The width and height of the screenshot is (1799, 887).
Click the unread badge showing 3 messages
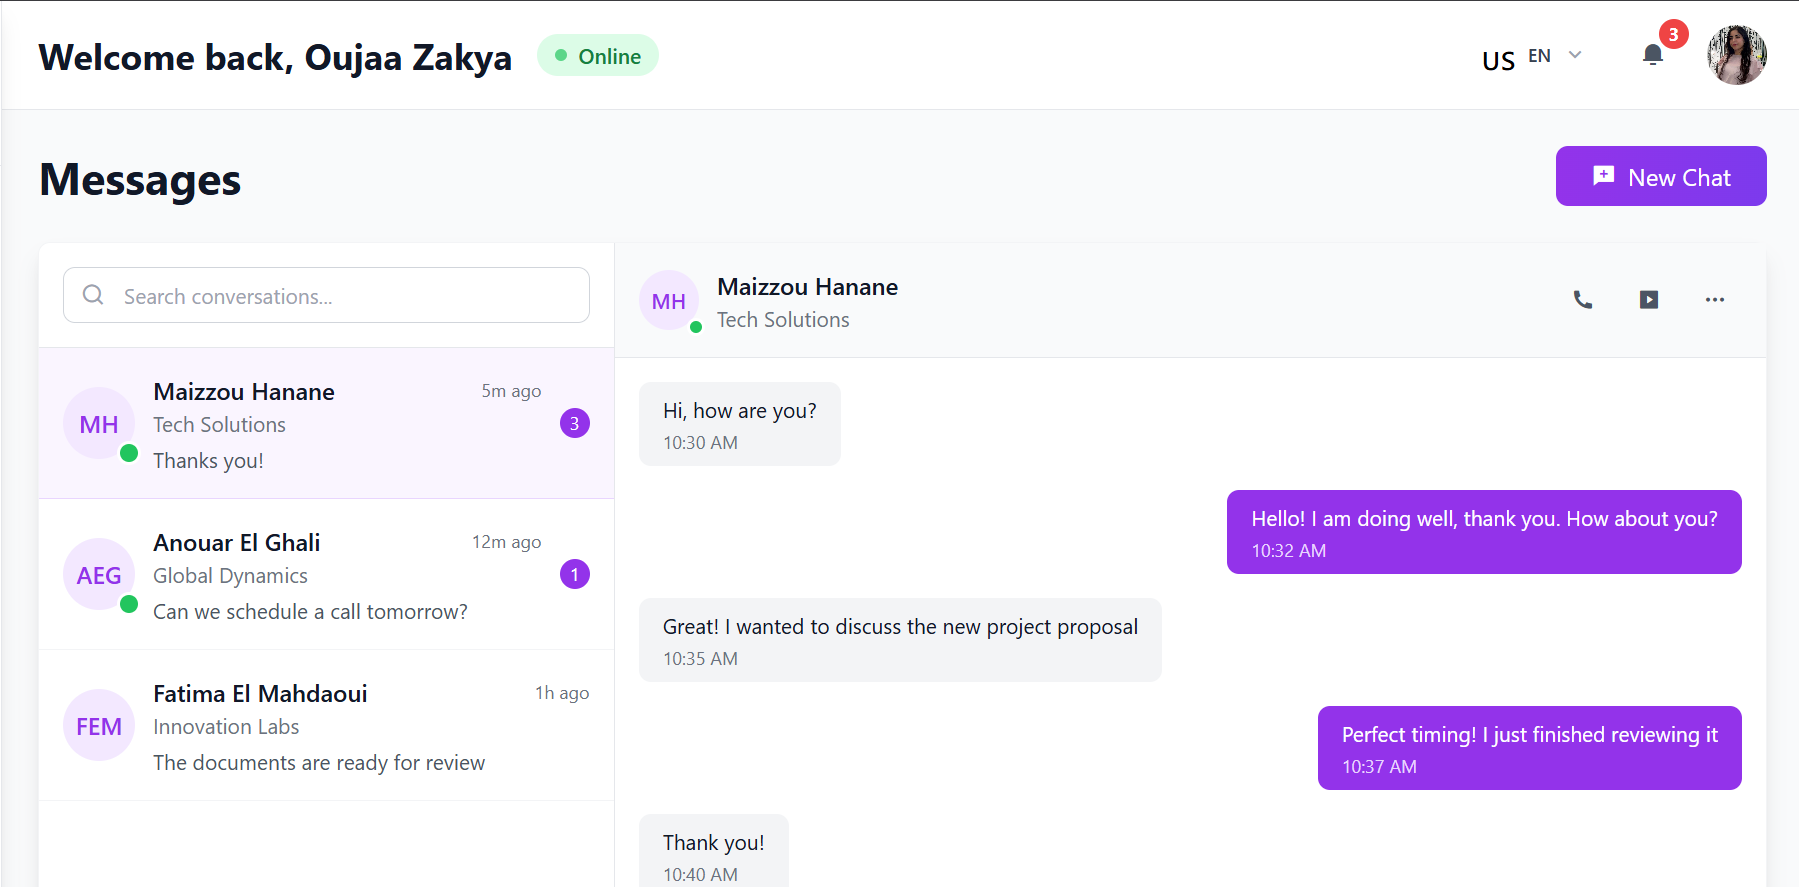tap(574, 424)
